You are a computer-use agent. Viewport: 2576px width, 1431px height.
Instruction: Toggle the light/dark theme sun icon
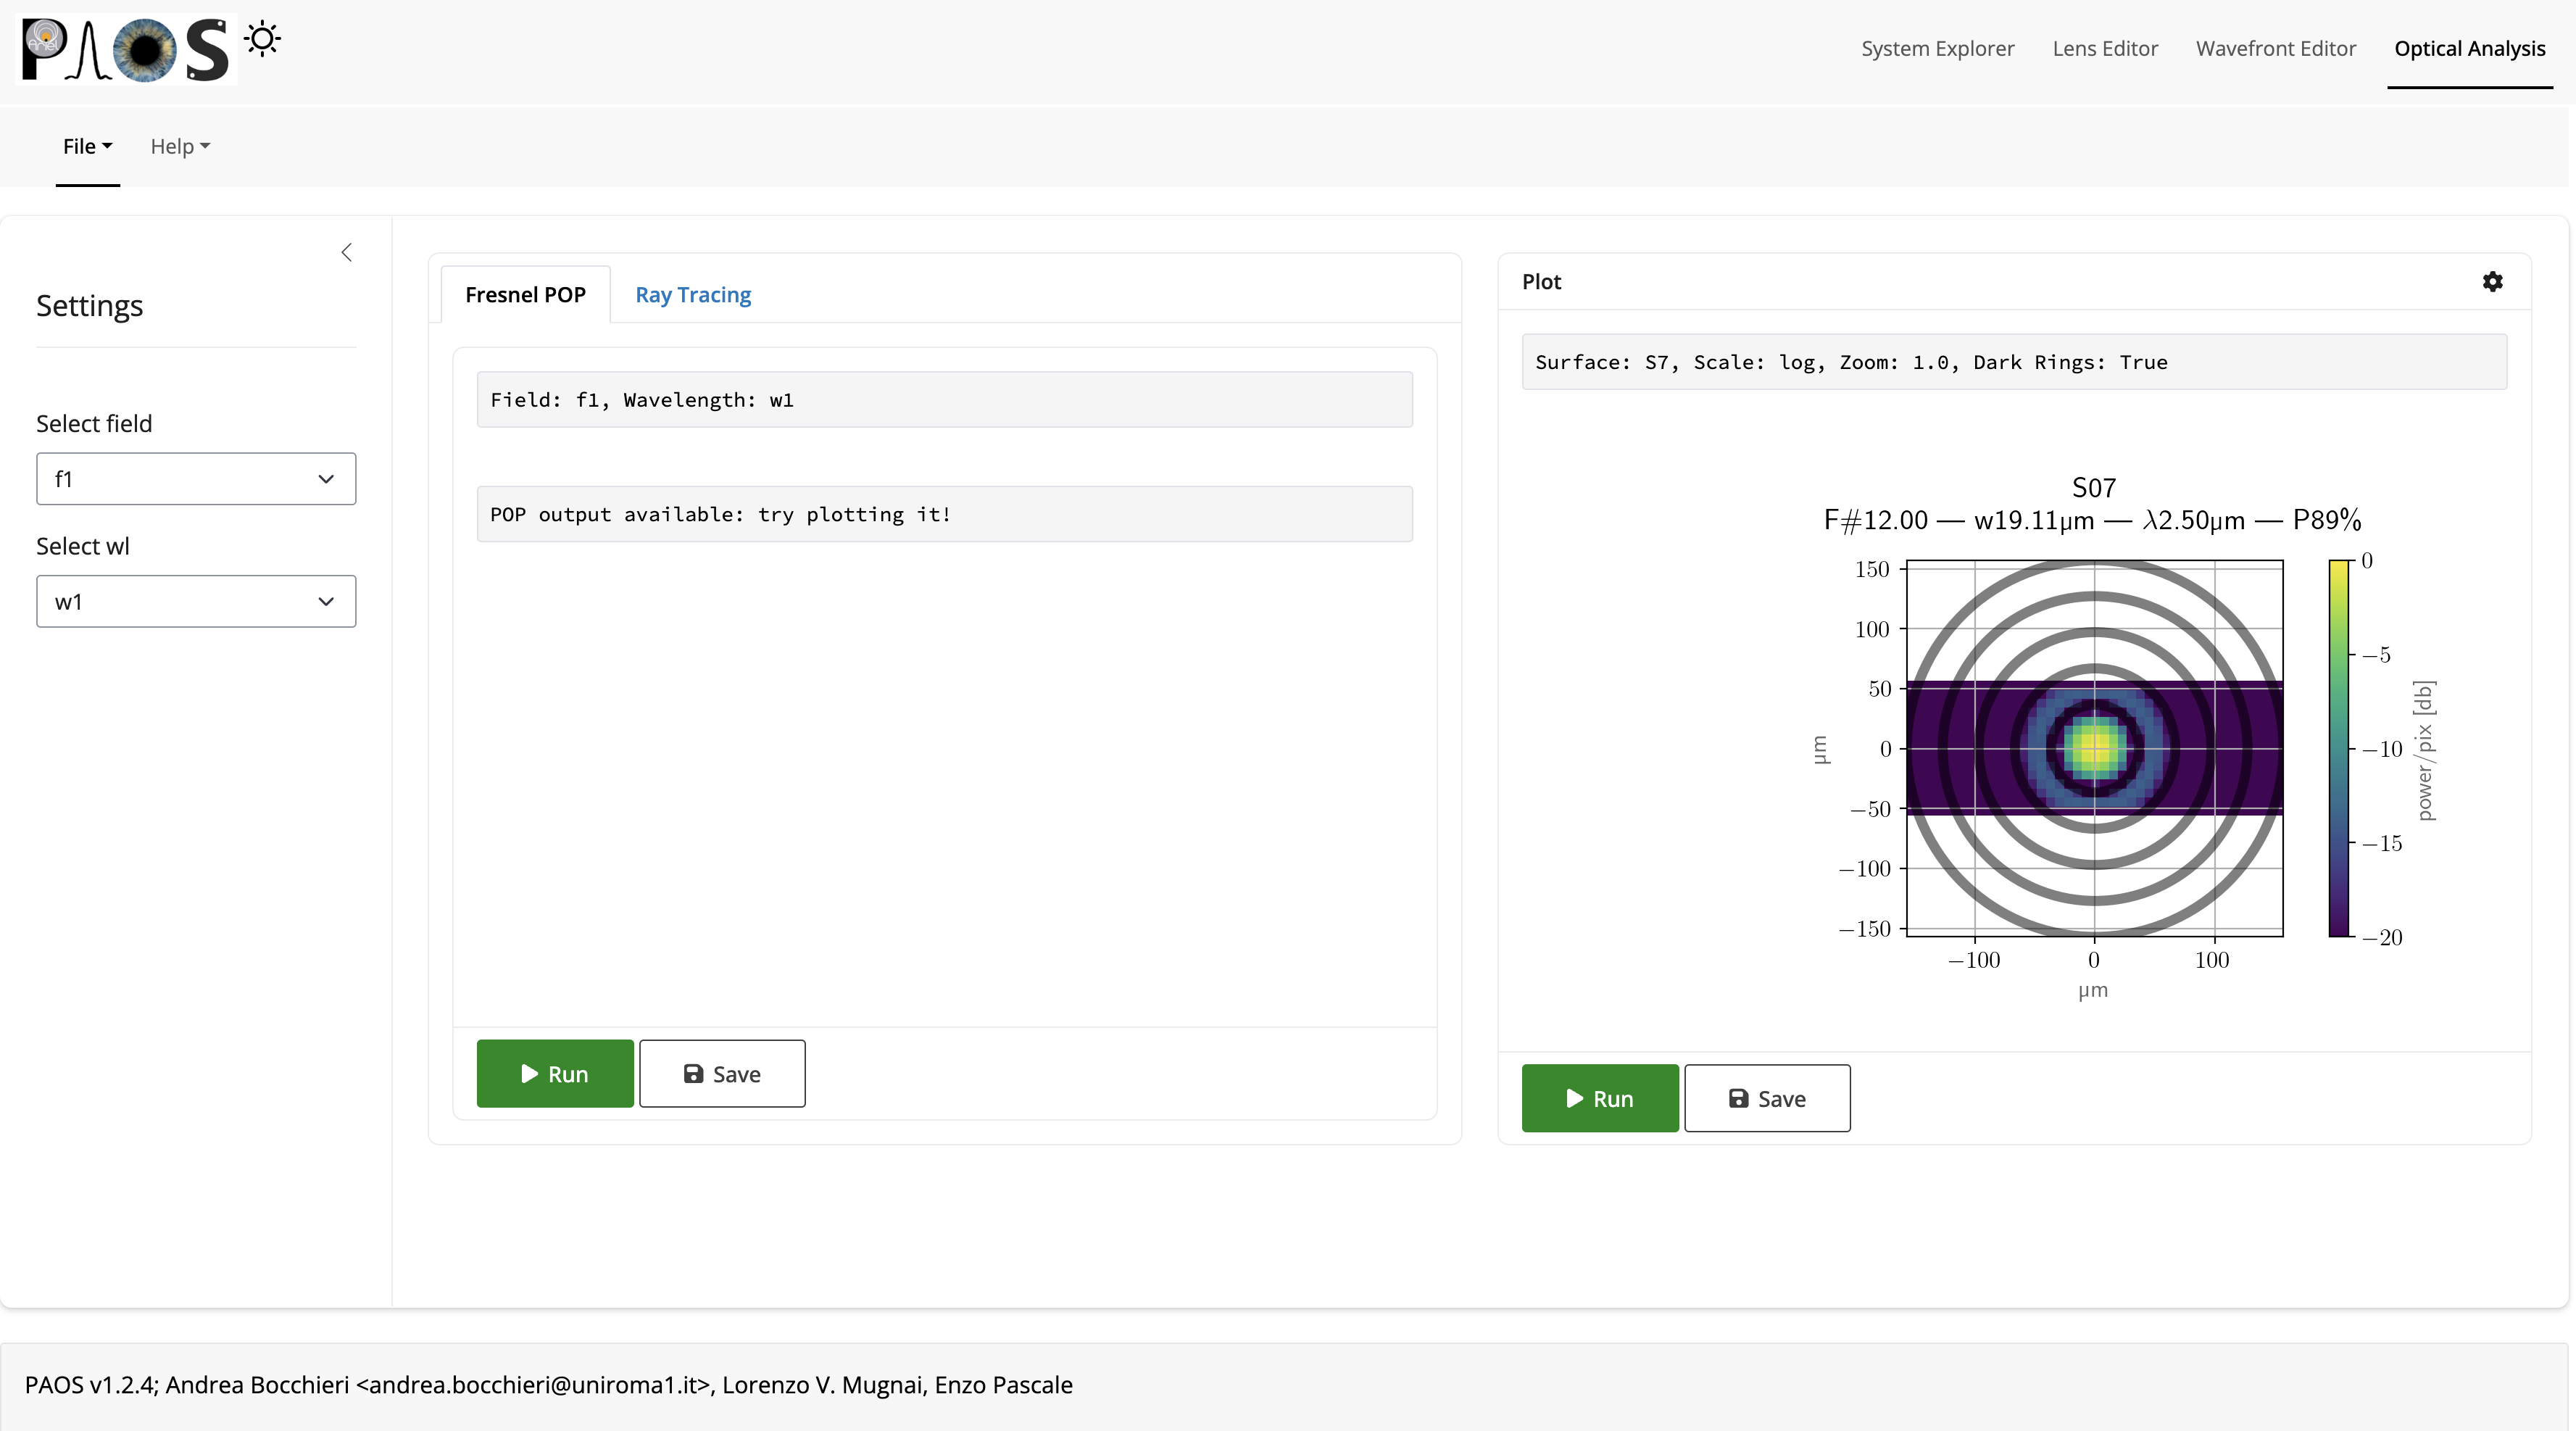pos(262,39)
